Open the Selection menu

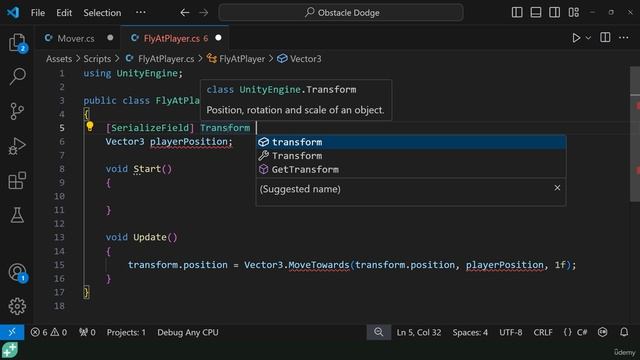point(102,13)
